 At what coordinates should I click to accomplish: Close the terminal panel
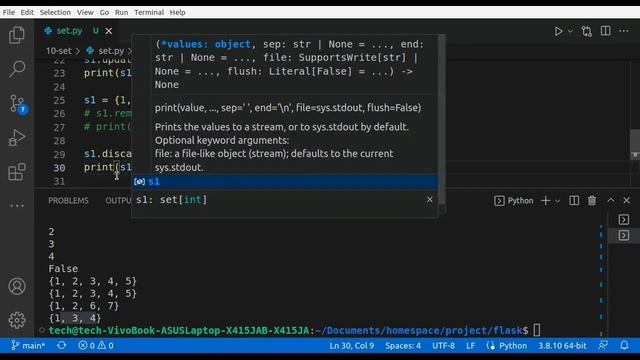click(627, 200)
